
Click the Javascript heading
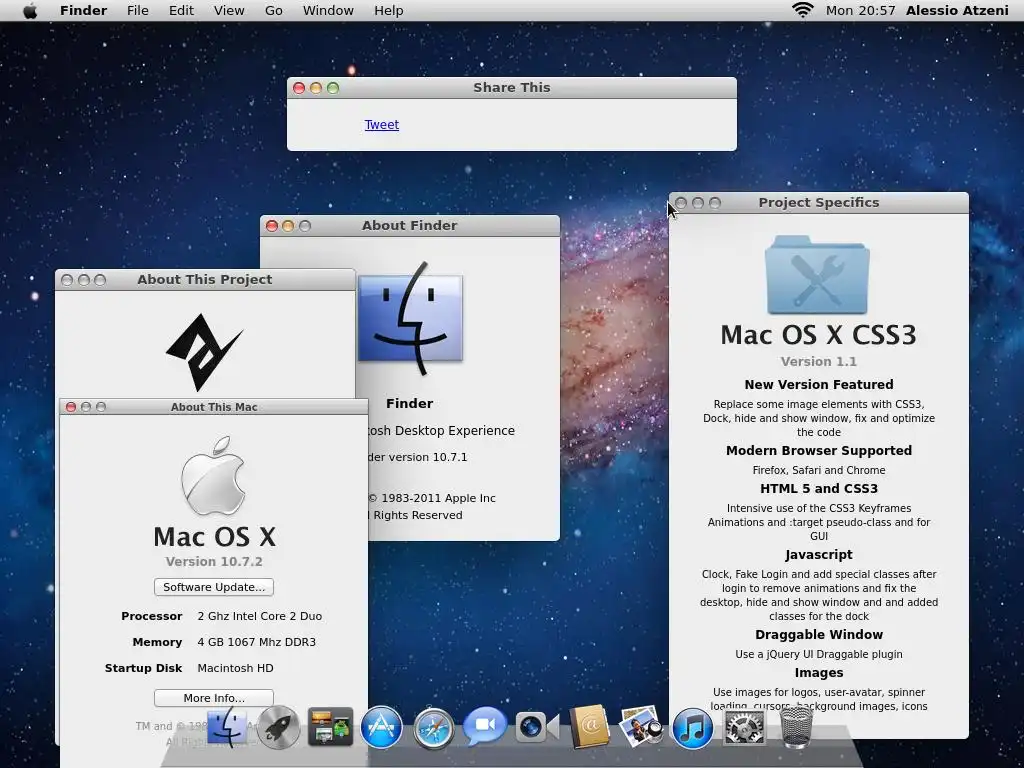click(819, 554)
